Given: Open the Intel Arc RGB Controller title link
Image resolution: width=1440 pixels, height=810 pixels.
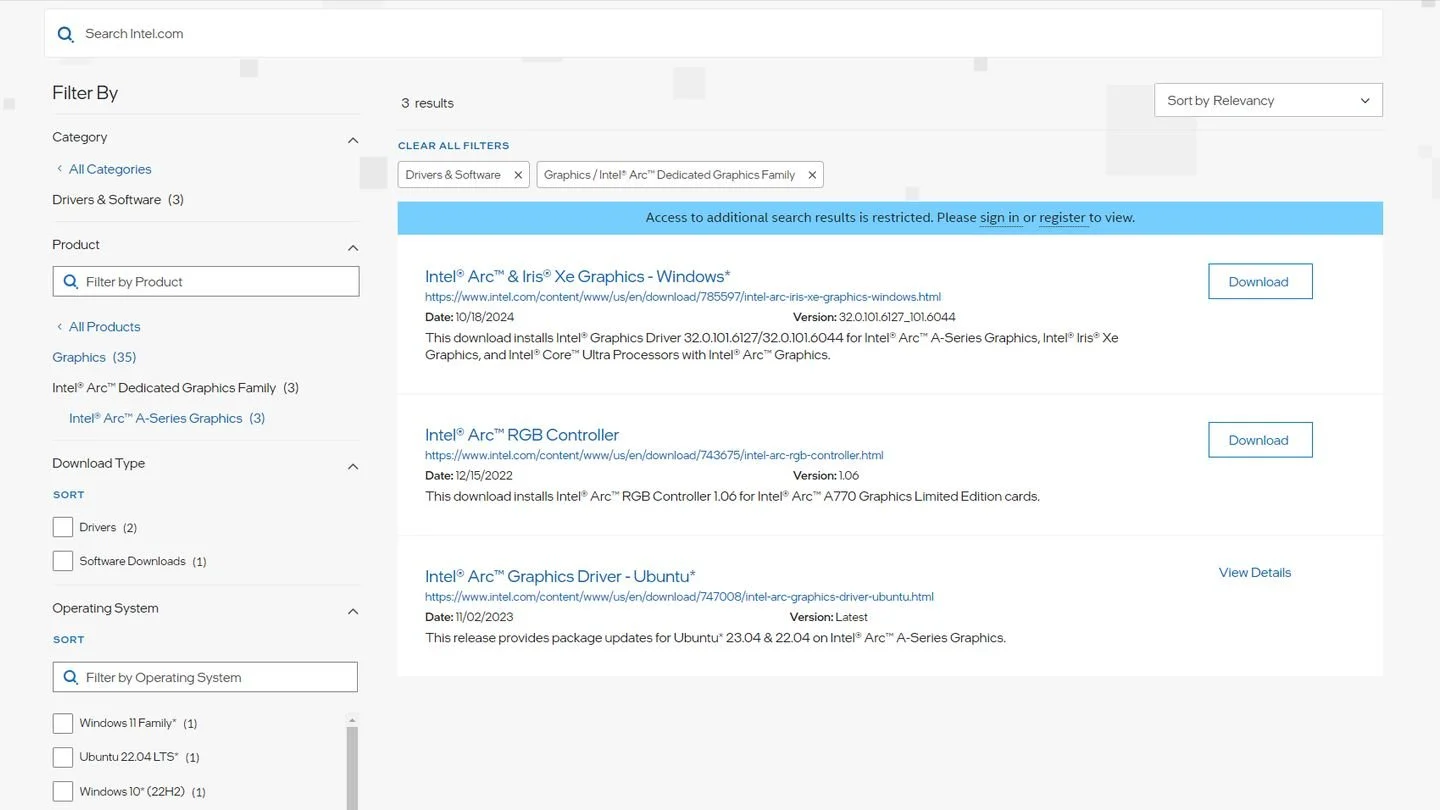Looking at the screenshot, I should pyautogui.click(x=522, y=435).
